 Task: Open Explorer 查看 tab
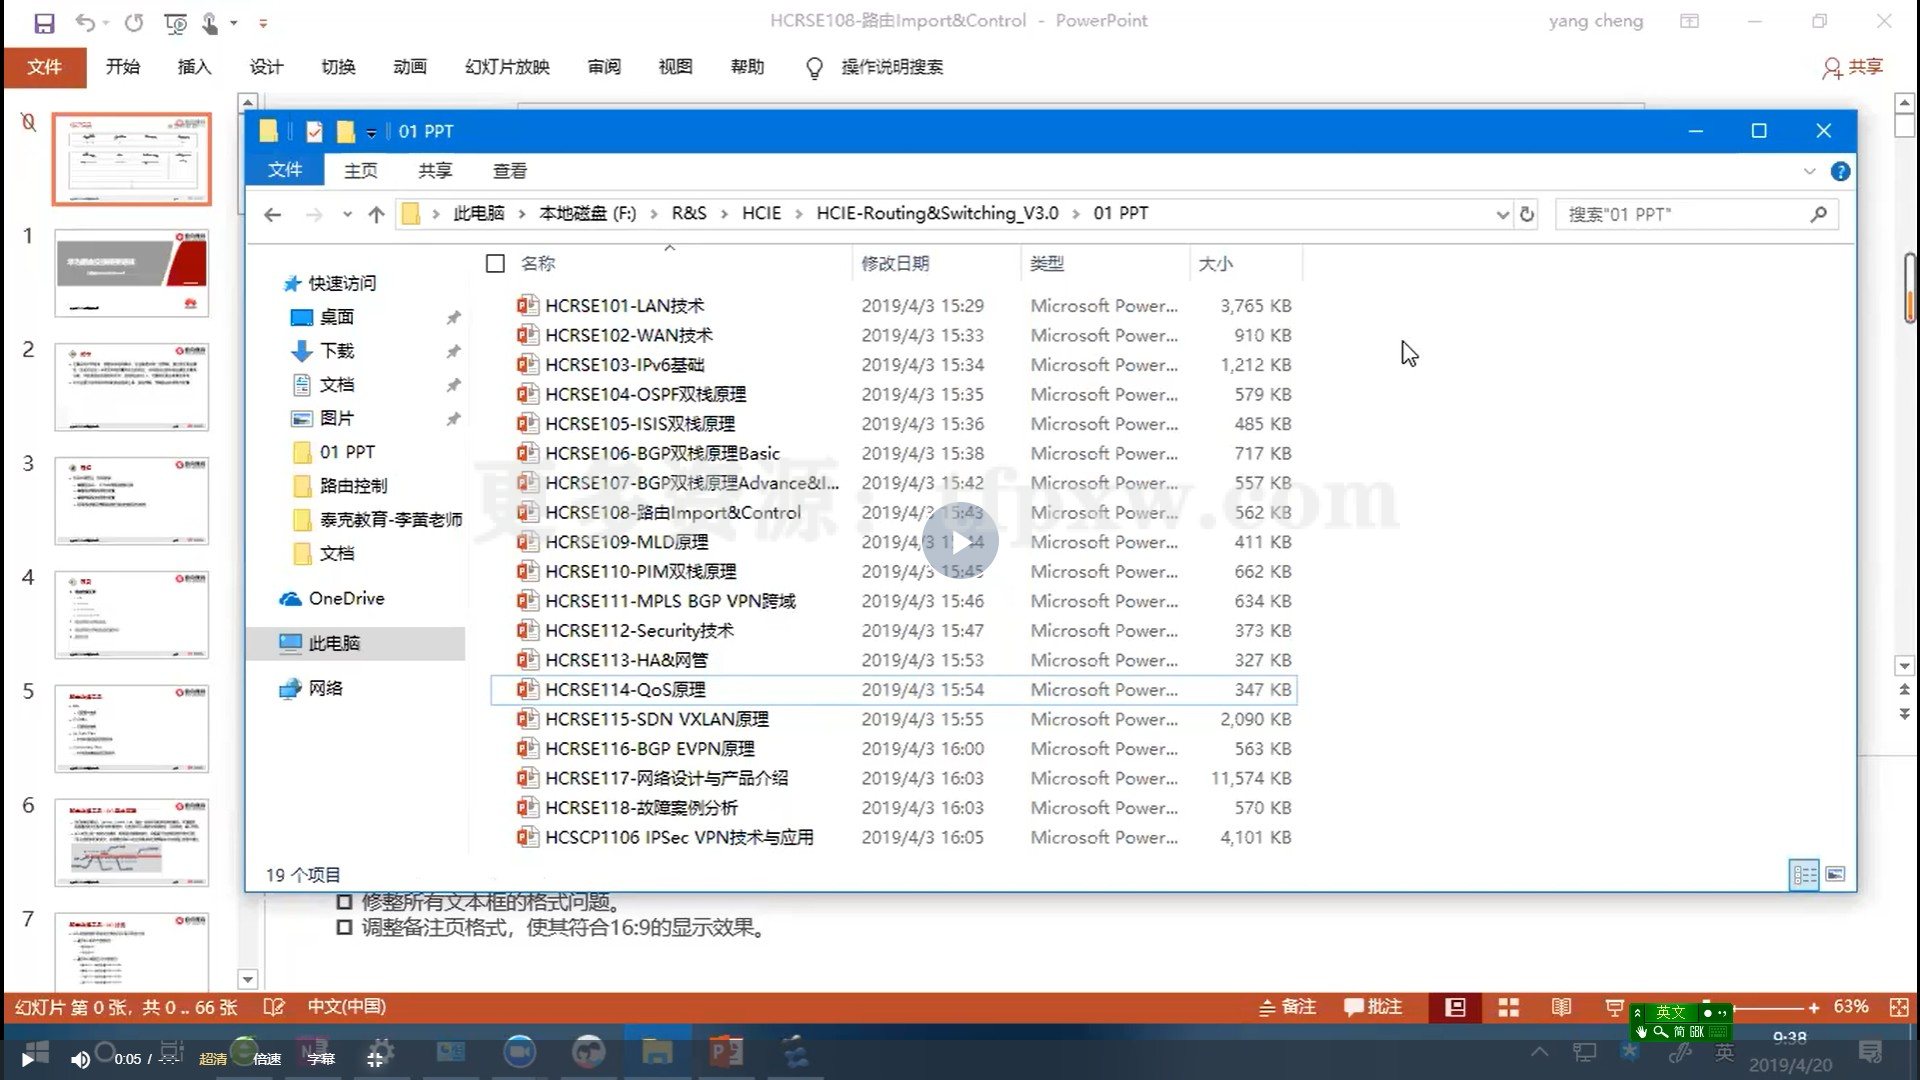pos(510,171)
